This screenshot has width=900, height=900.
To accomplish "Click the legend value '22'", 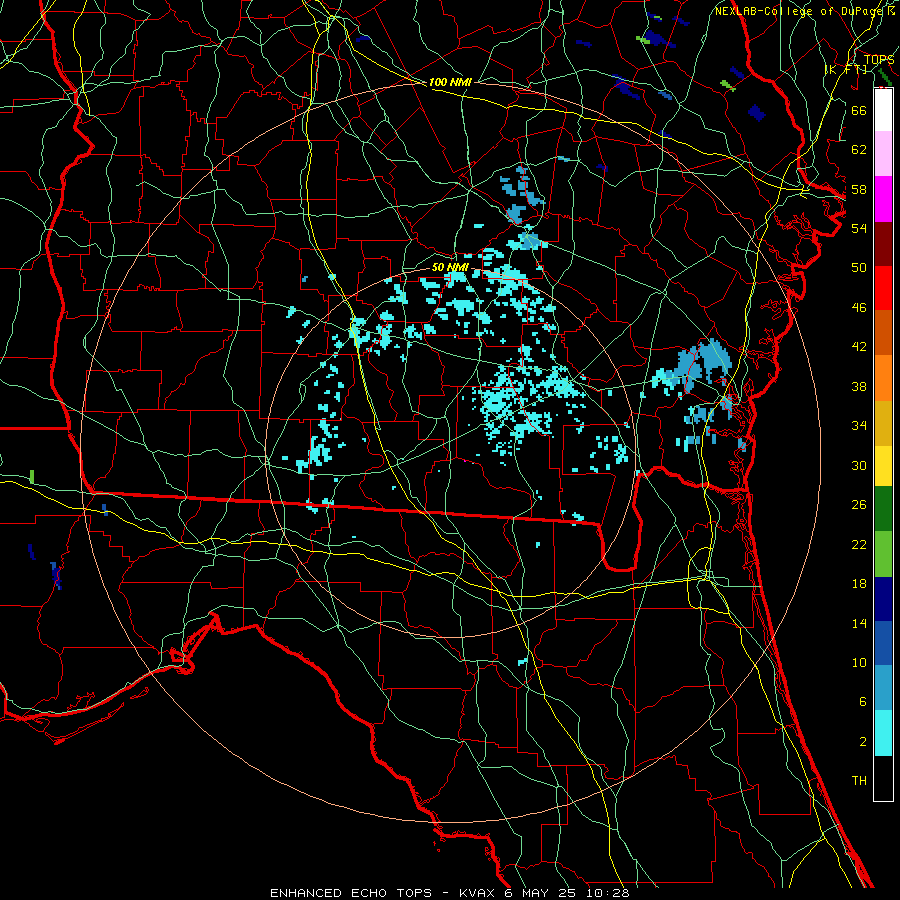I will pos(859,545).
